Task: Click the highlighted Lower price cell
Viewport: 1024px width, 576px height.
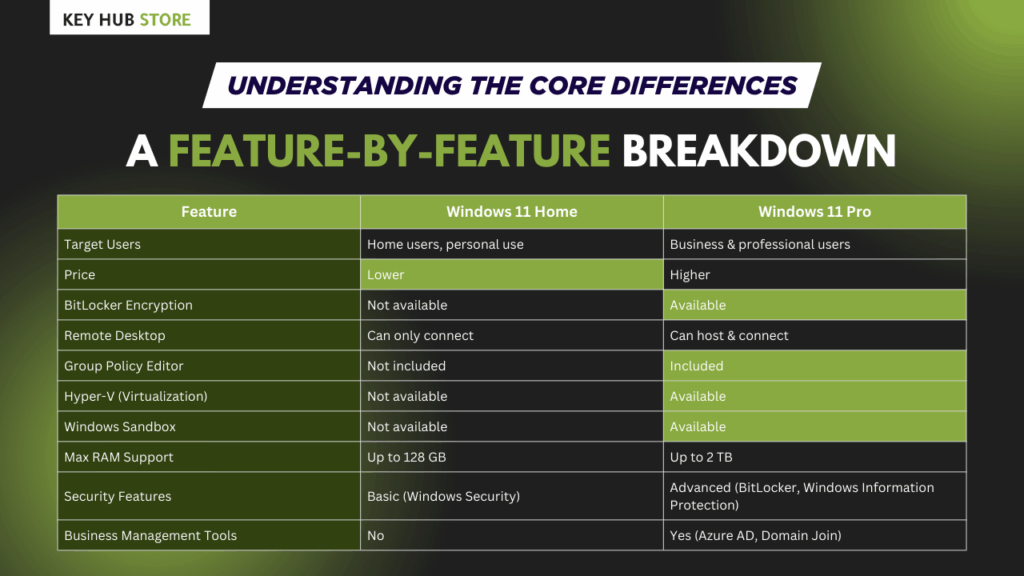Action: (x=511, y=275)
